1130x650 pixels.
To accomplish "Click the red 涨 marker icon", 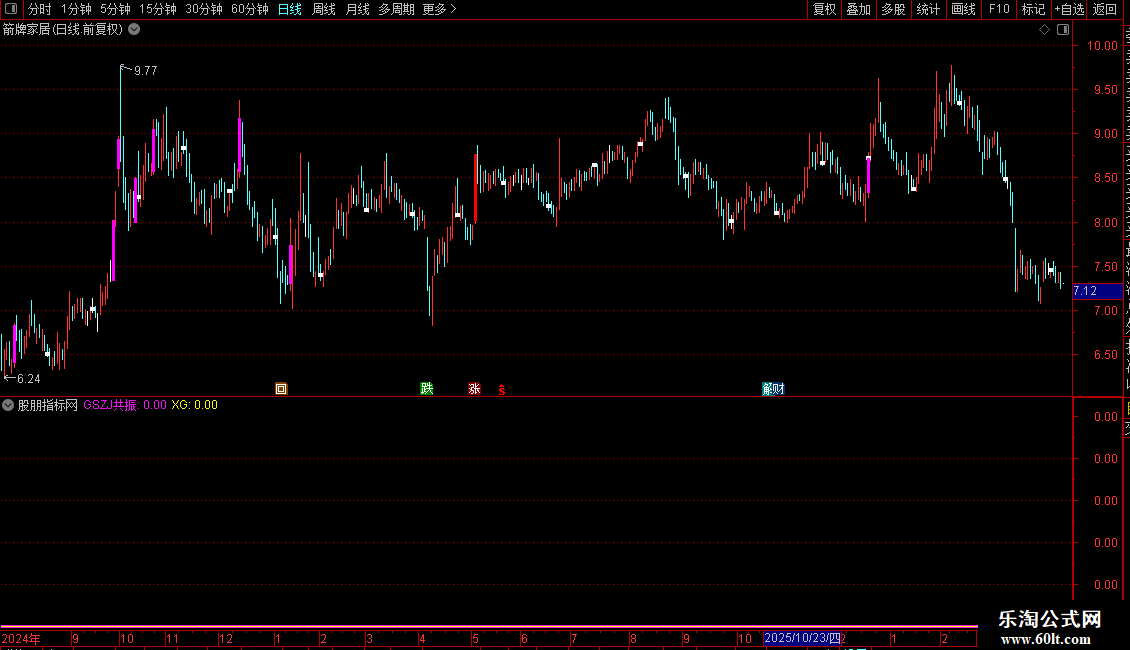I will coord(474,389).
